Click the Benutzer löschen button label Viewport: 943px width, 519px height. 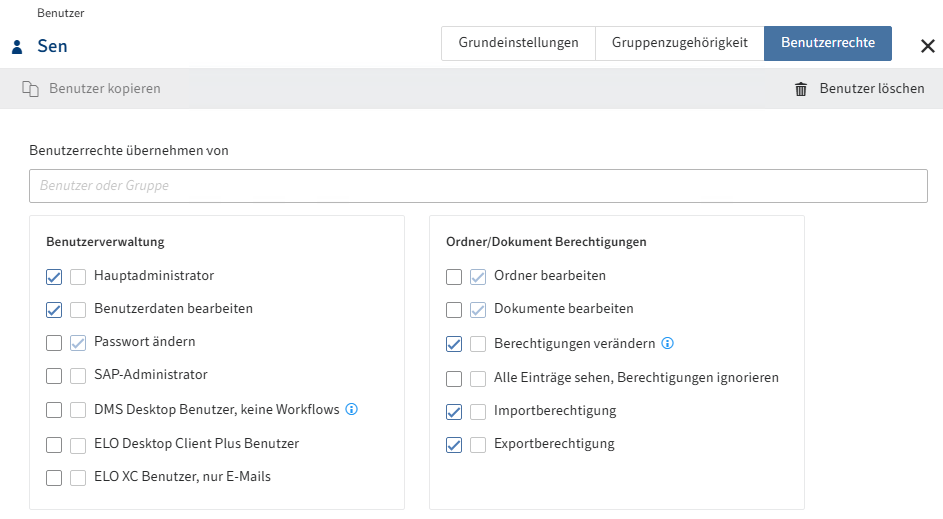[x=871, y=88]
